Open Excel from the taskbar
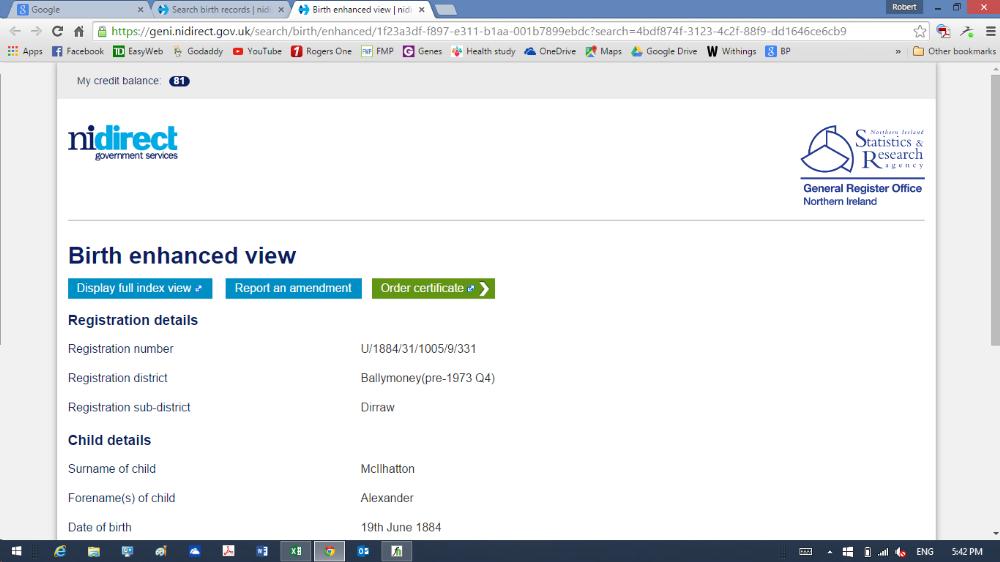 click(x=296, y=551)
